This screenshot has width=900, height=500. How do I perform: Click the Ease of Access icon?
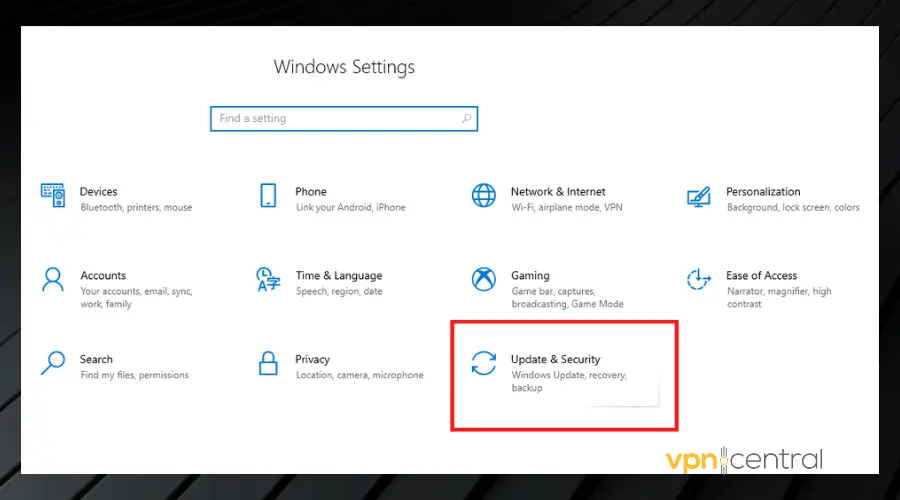point(699,279)
